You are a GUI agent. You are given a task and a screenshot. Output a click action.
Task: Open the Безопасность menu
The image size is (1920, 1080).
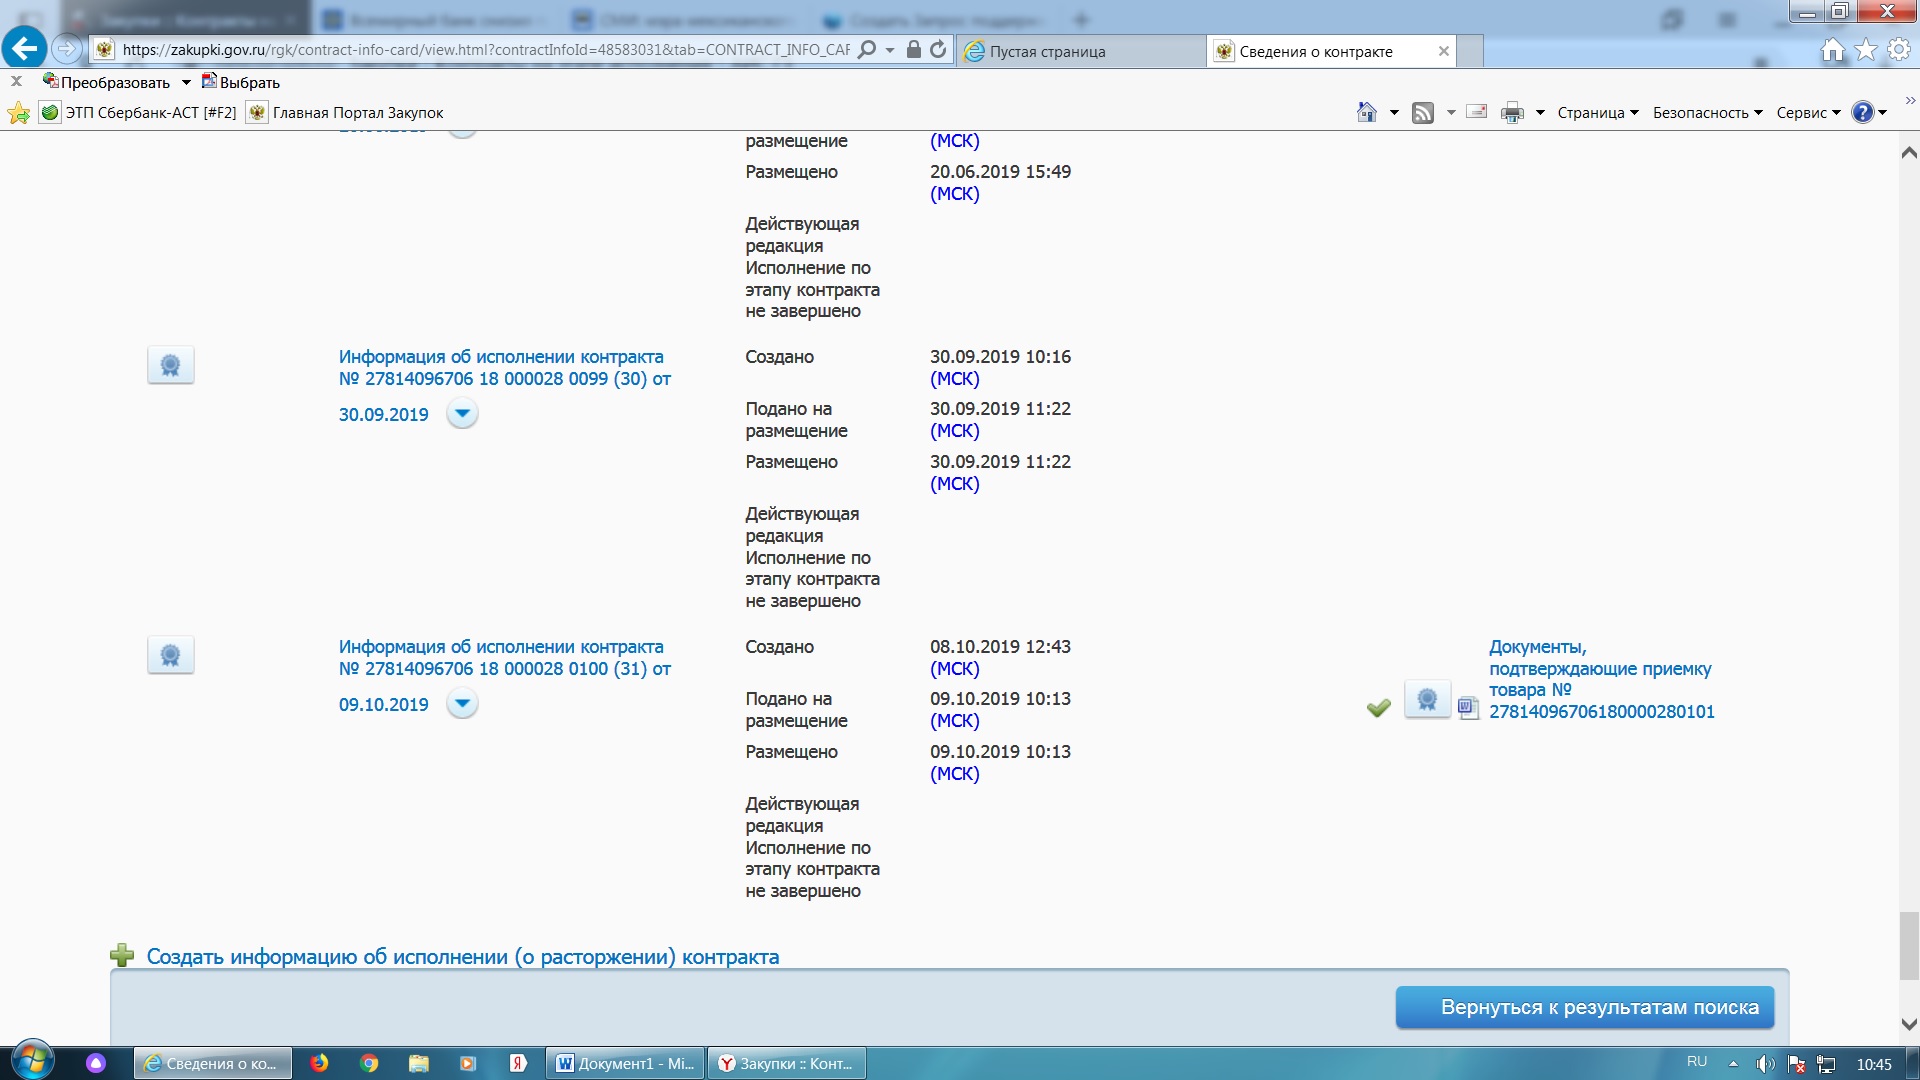click(x=1707, y=112)
